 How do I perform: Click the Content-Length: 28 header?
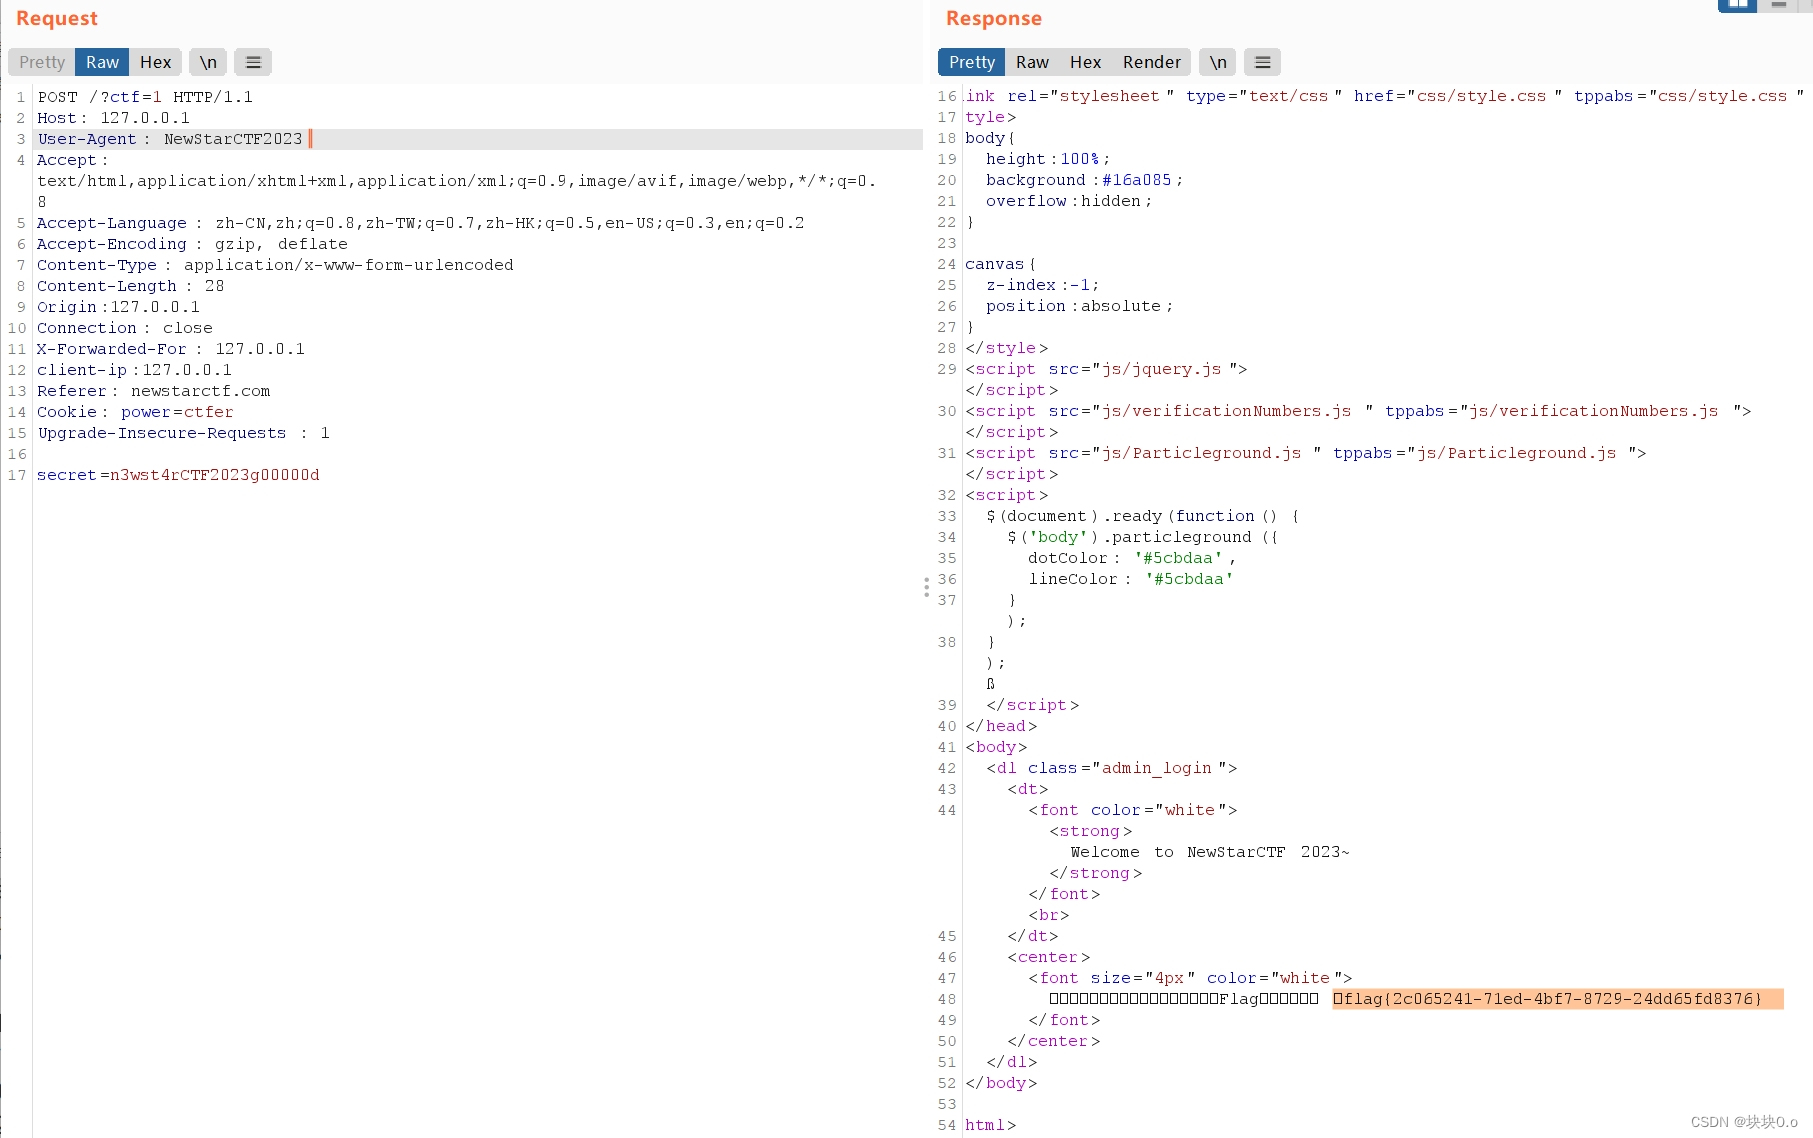(x=131, y=286)
